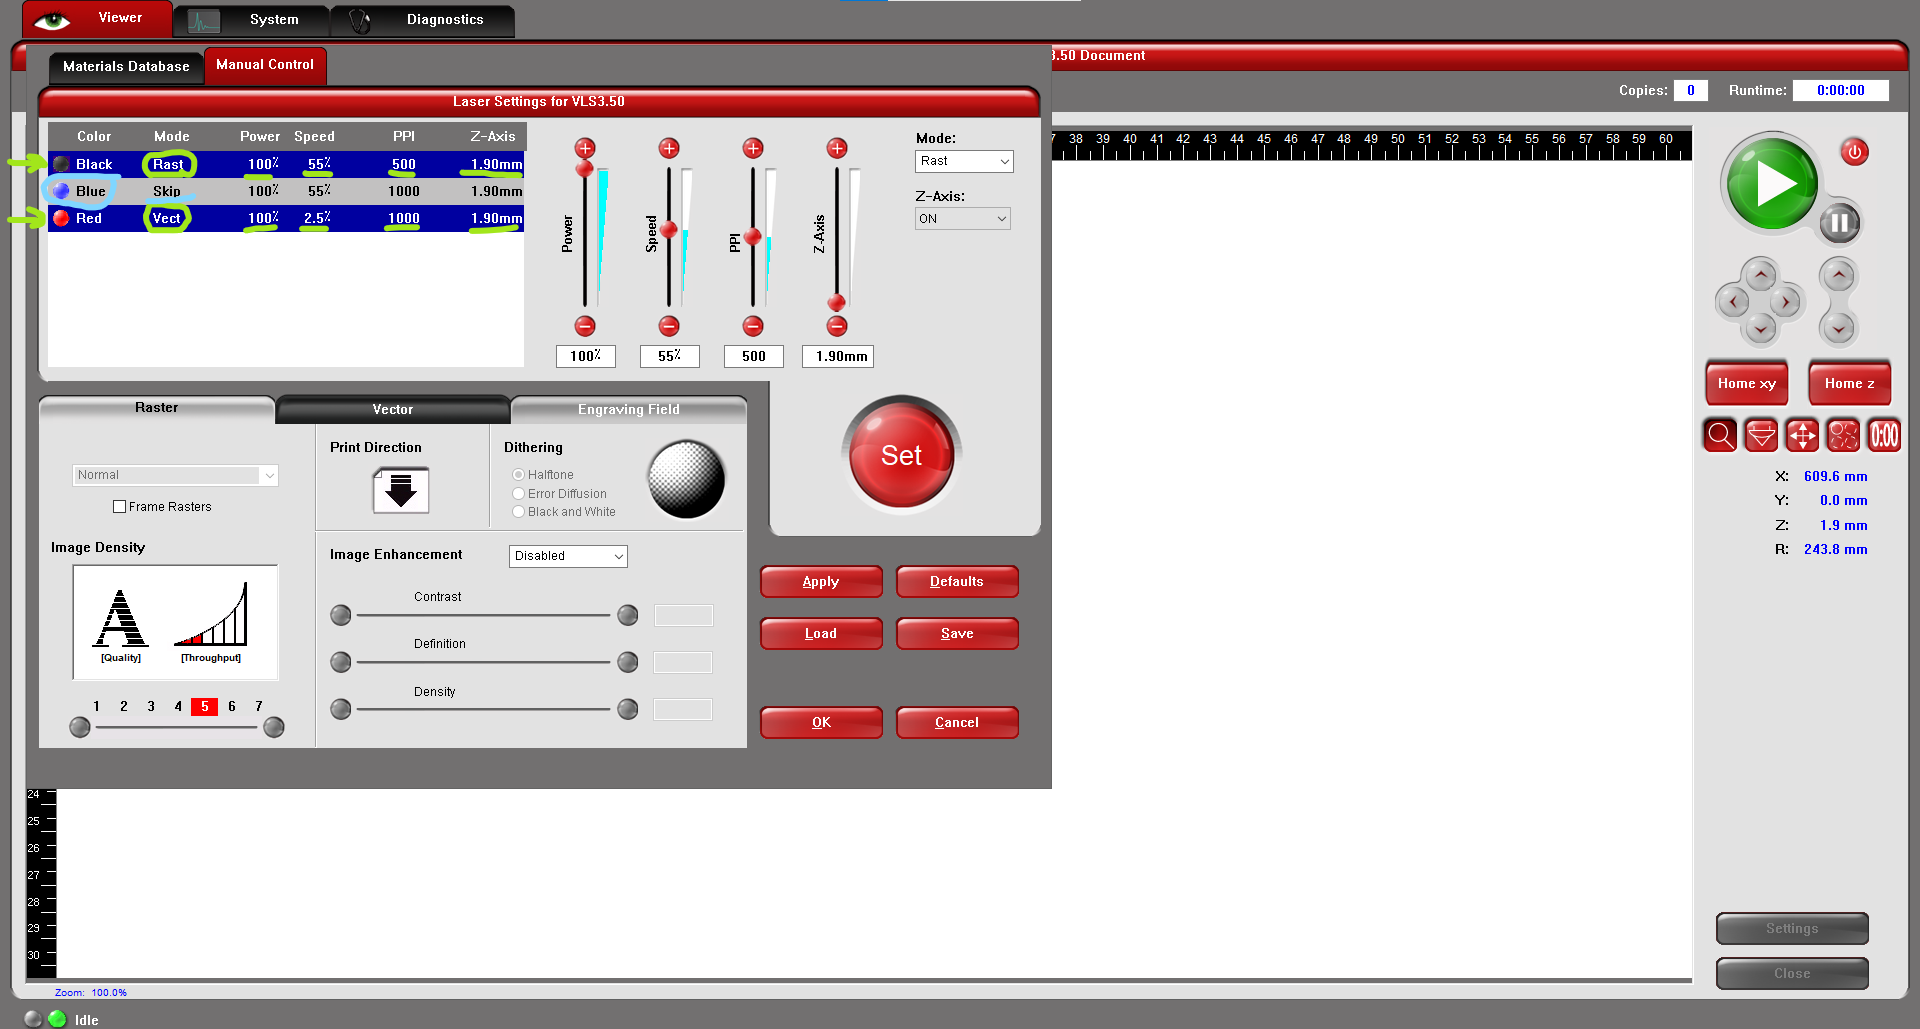Select the Red color row
This screenshot has height=1029, width=1920.
tap(286, 218)
